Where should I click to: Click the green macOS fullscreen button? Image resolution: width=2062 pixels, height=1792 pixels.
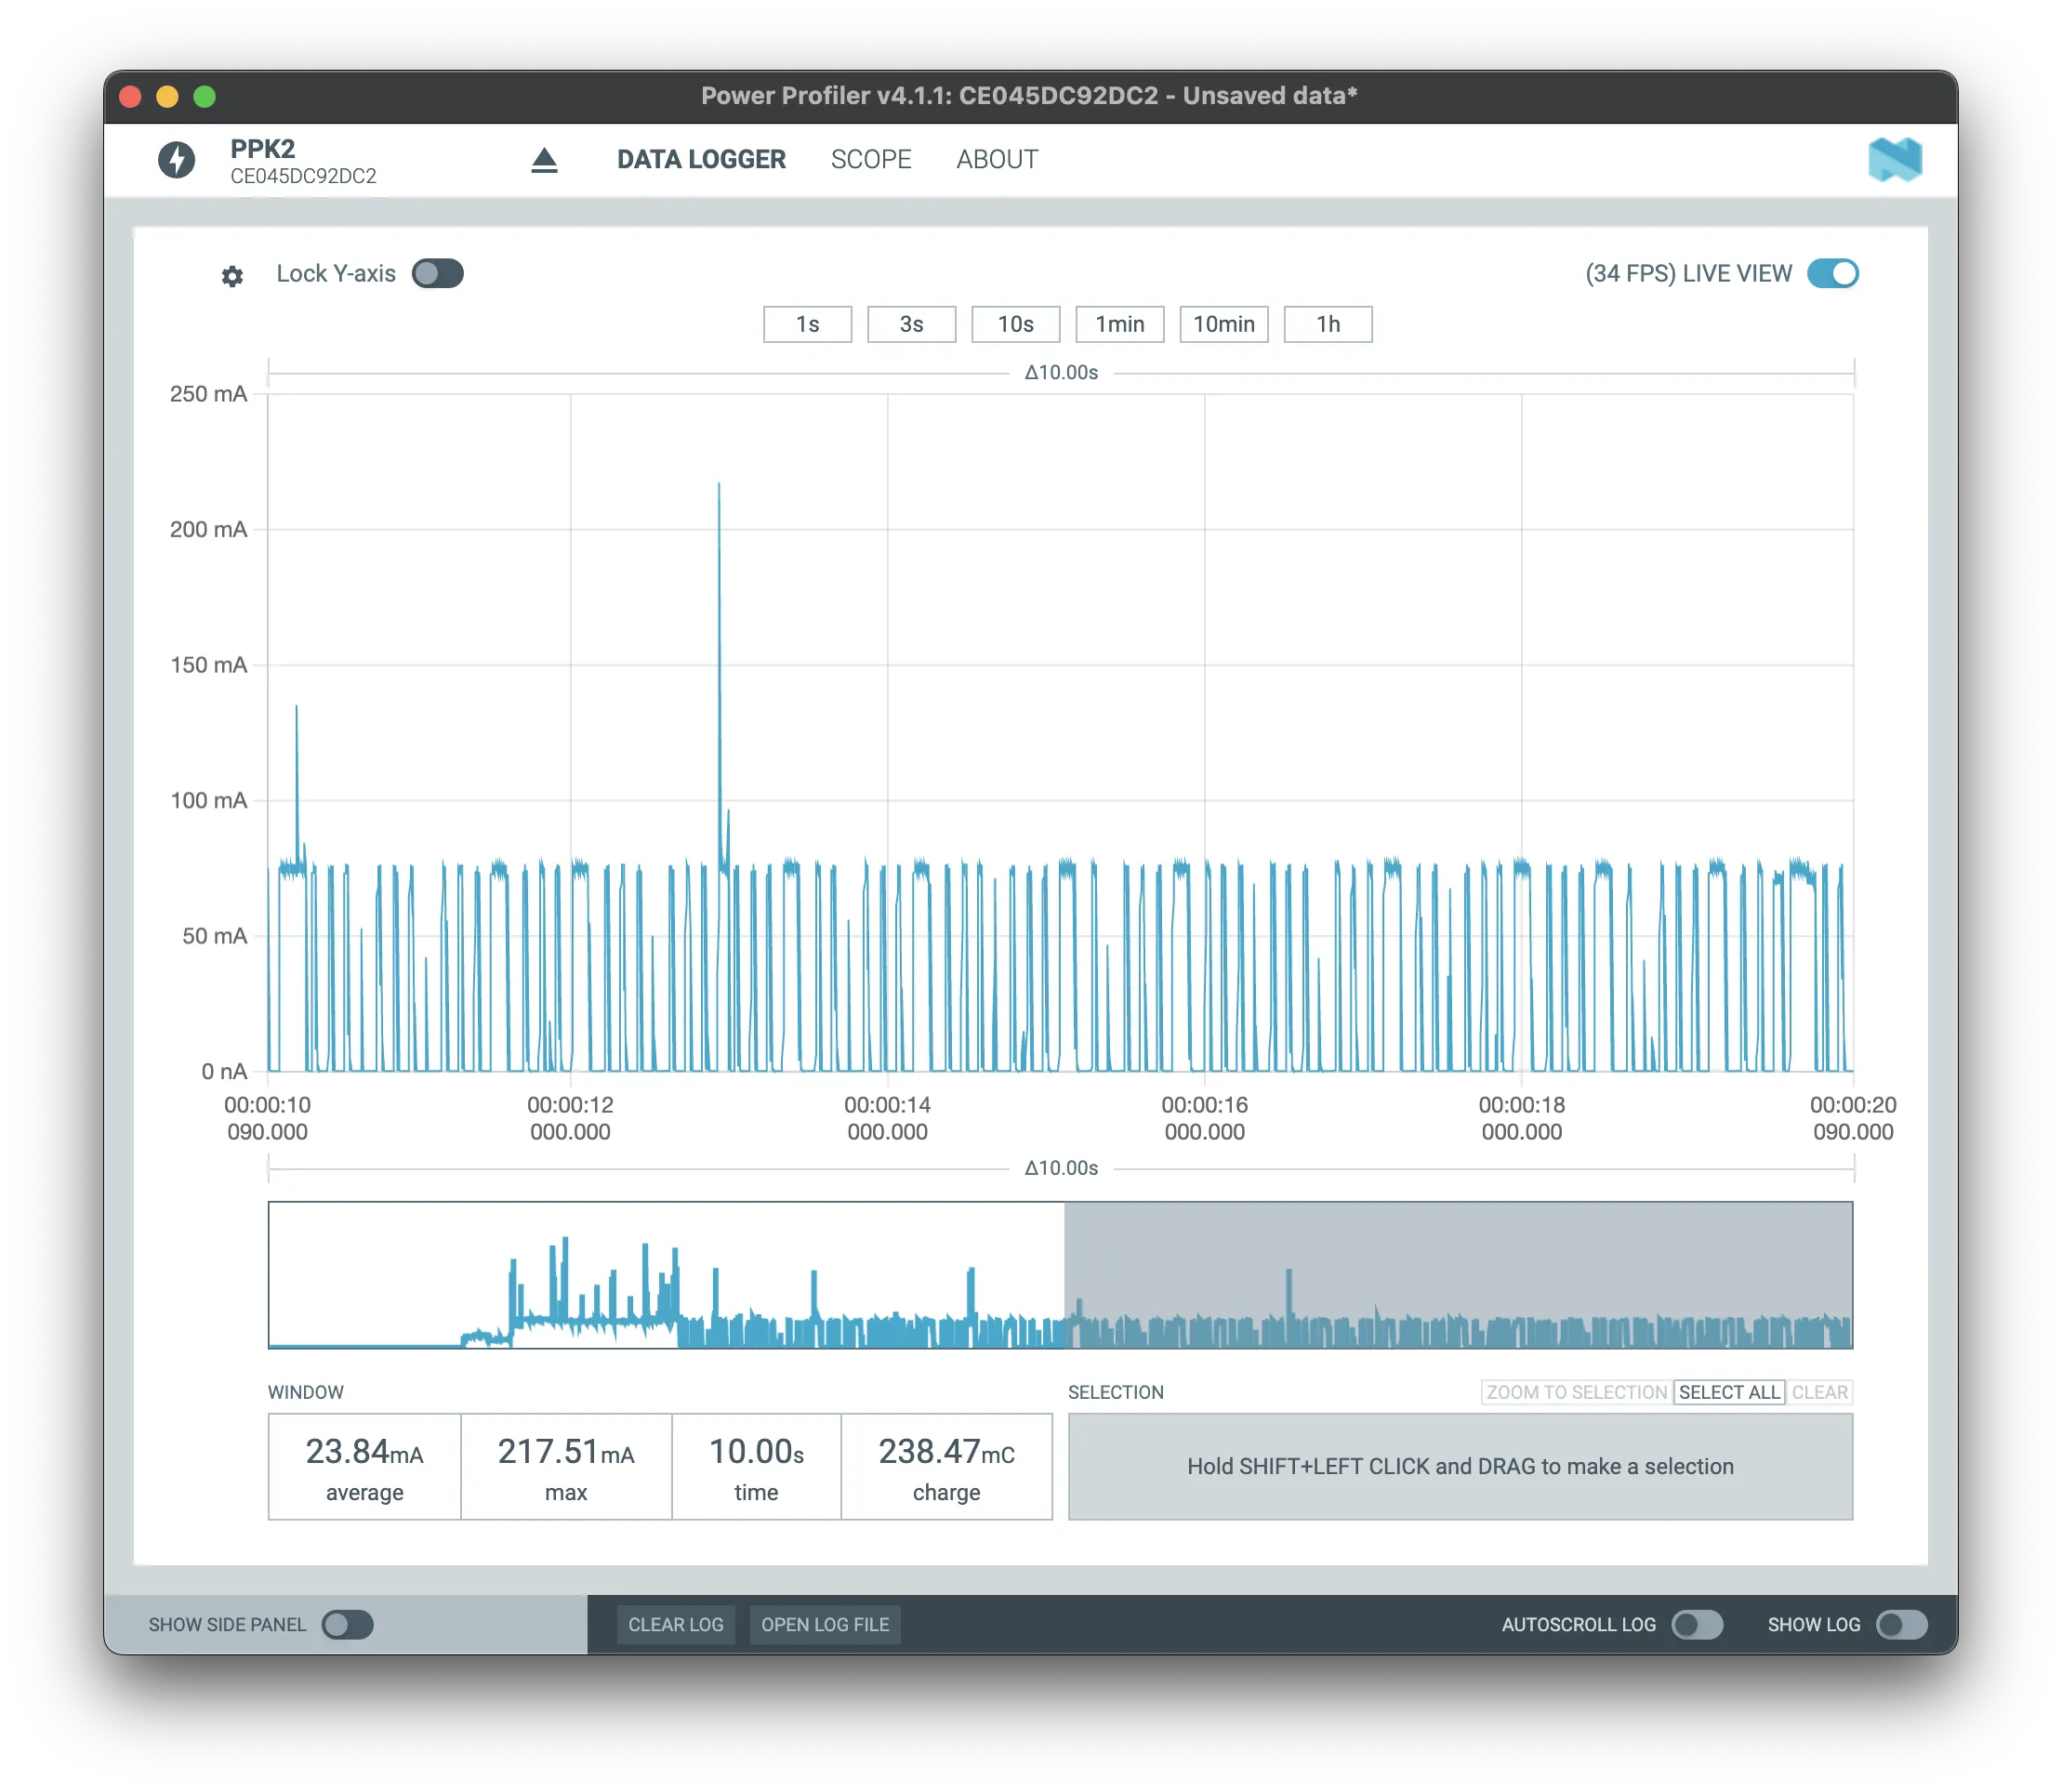coord(204,97)
